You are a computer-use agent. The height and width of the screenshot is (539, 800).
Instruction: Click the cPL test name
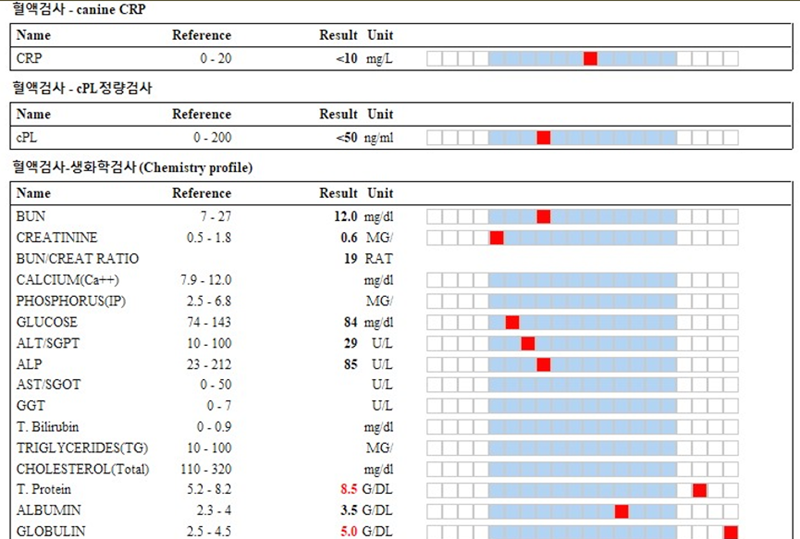click(27, 138)
